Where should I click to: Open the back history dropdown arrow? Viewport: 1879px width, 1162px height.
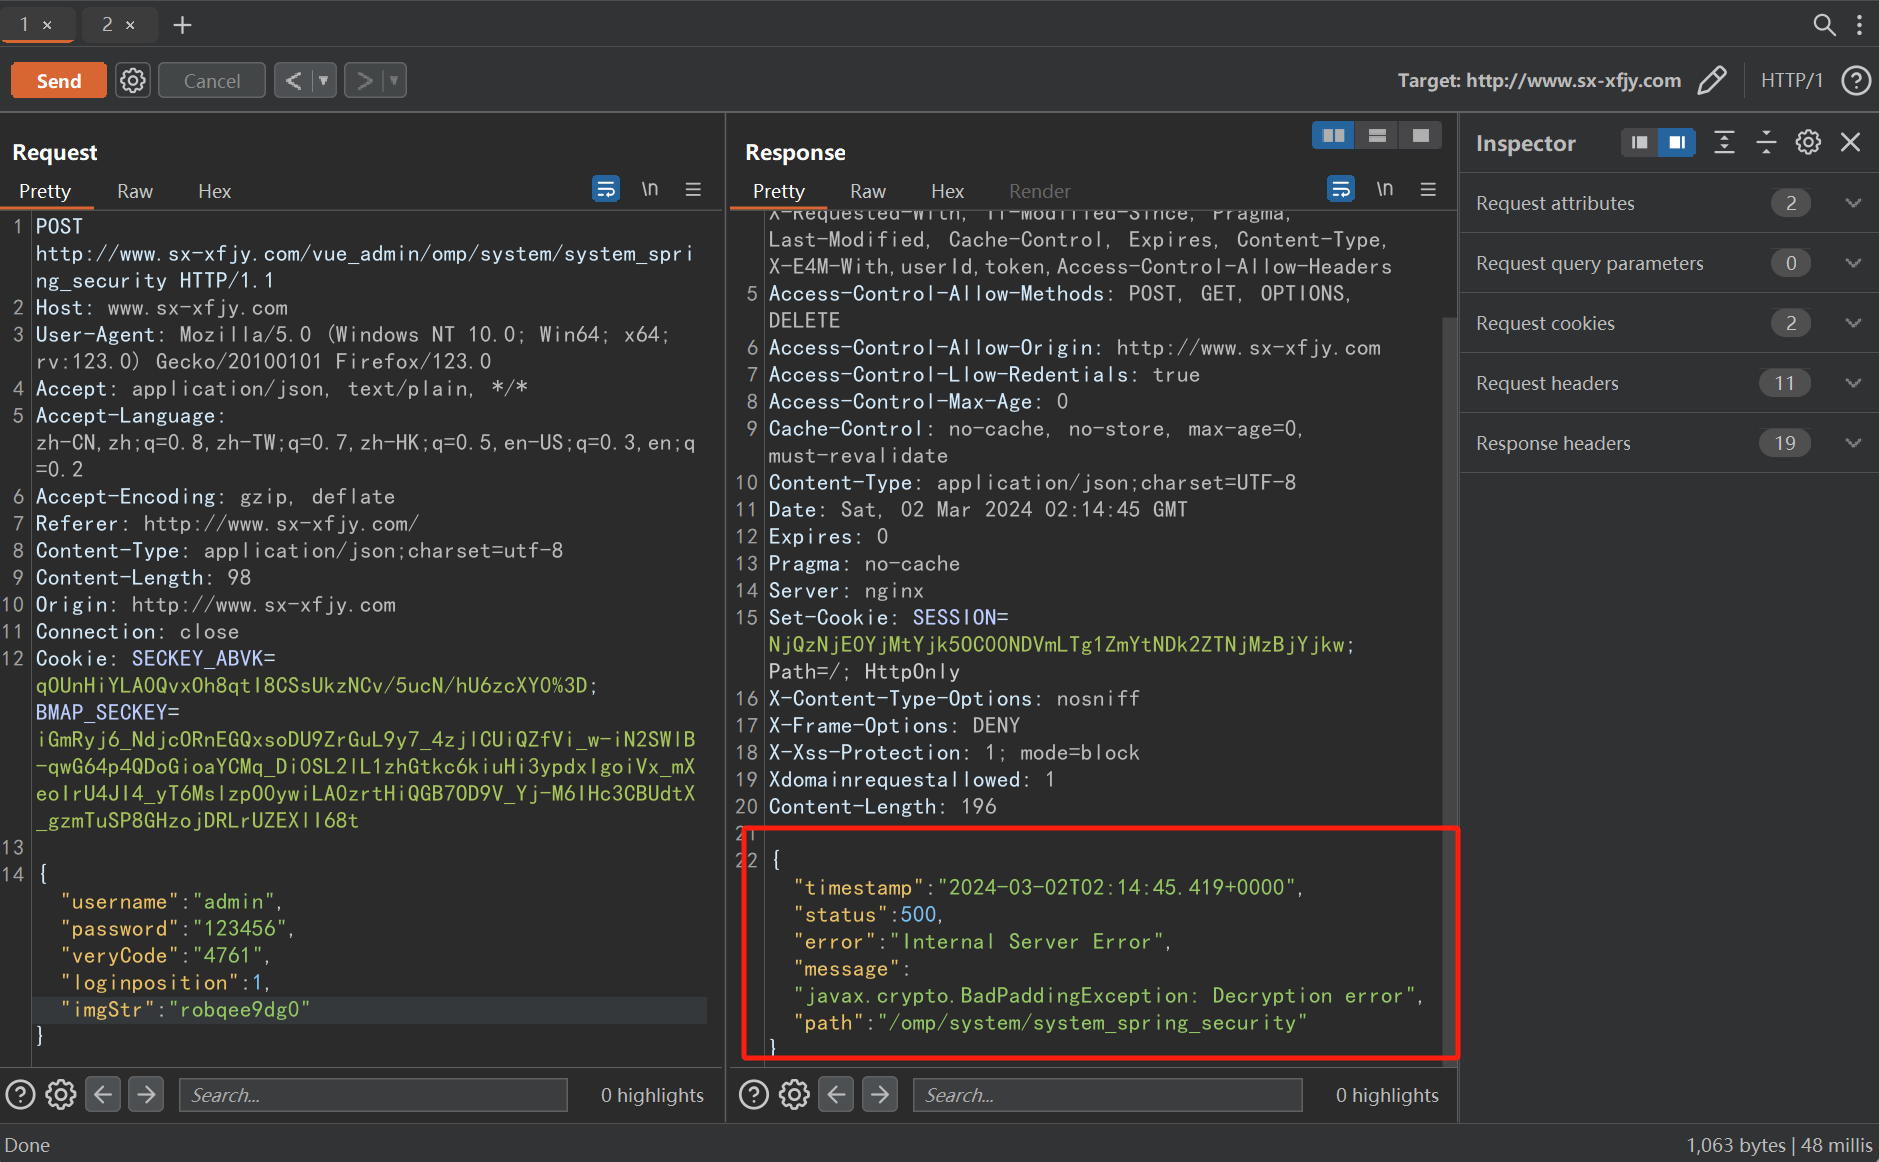pos(324,81)
